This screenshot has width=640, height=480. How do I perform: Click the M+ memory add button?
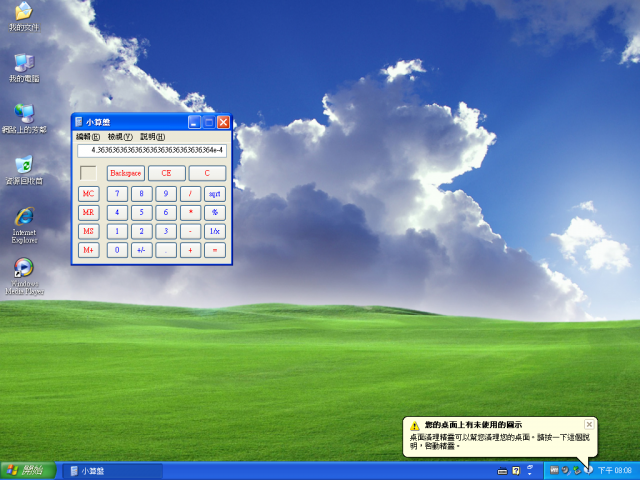tap(89, 250)
